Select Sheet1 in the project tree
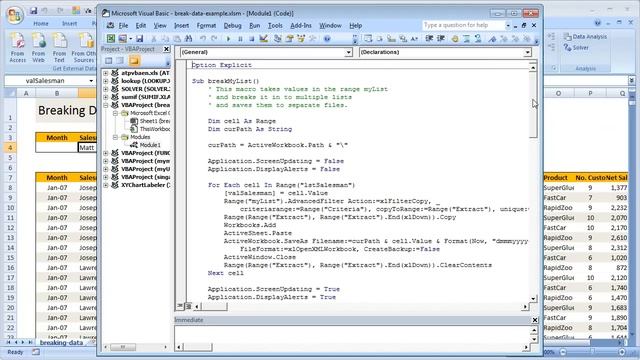640x360 pixels. (x=154, y=121)
